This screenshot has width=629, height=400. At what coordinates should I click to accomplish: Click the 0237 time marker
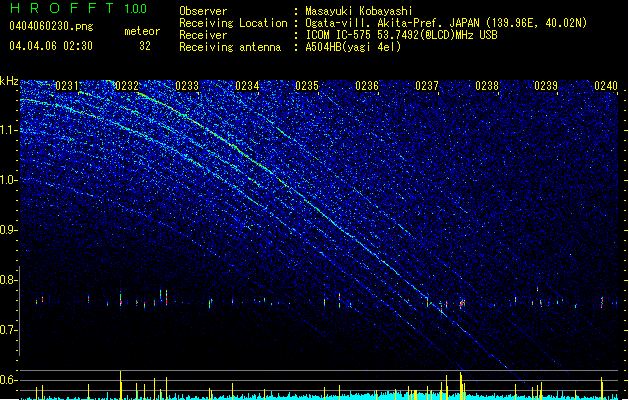(x=427, y=86)
